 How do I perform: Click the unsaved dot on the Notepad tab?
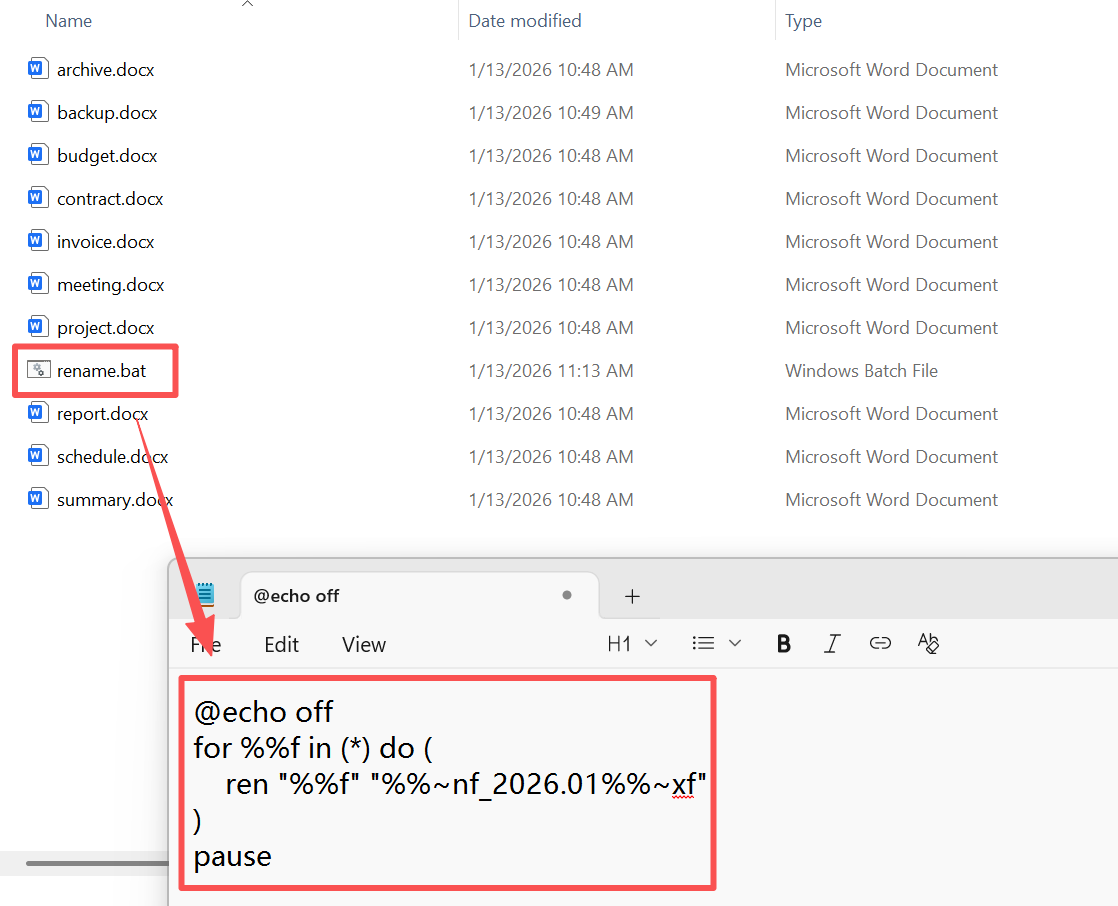tap(567, 595)
